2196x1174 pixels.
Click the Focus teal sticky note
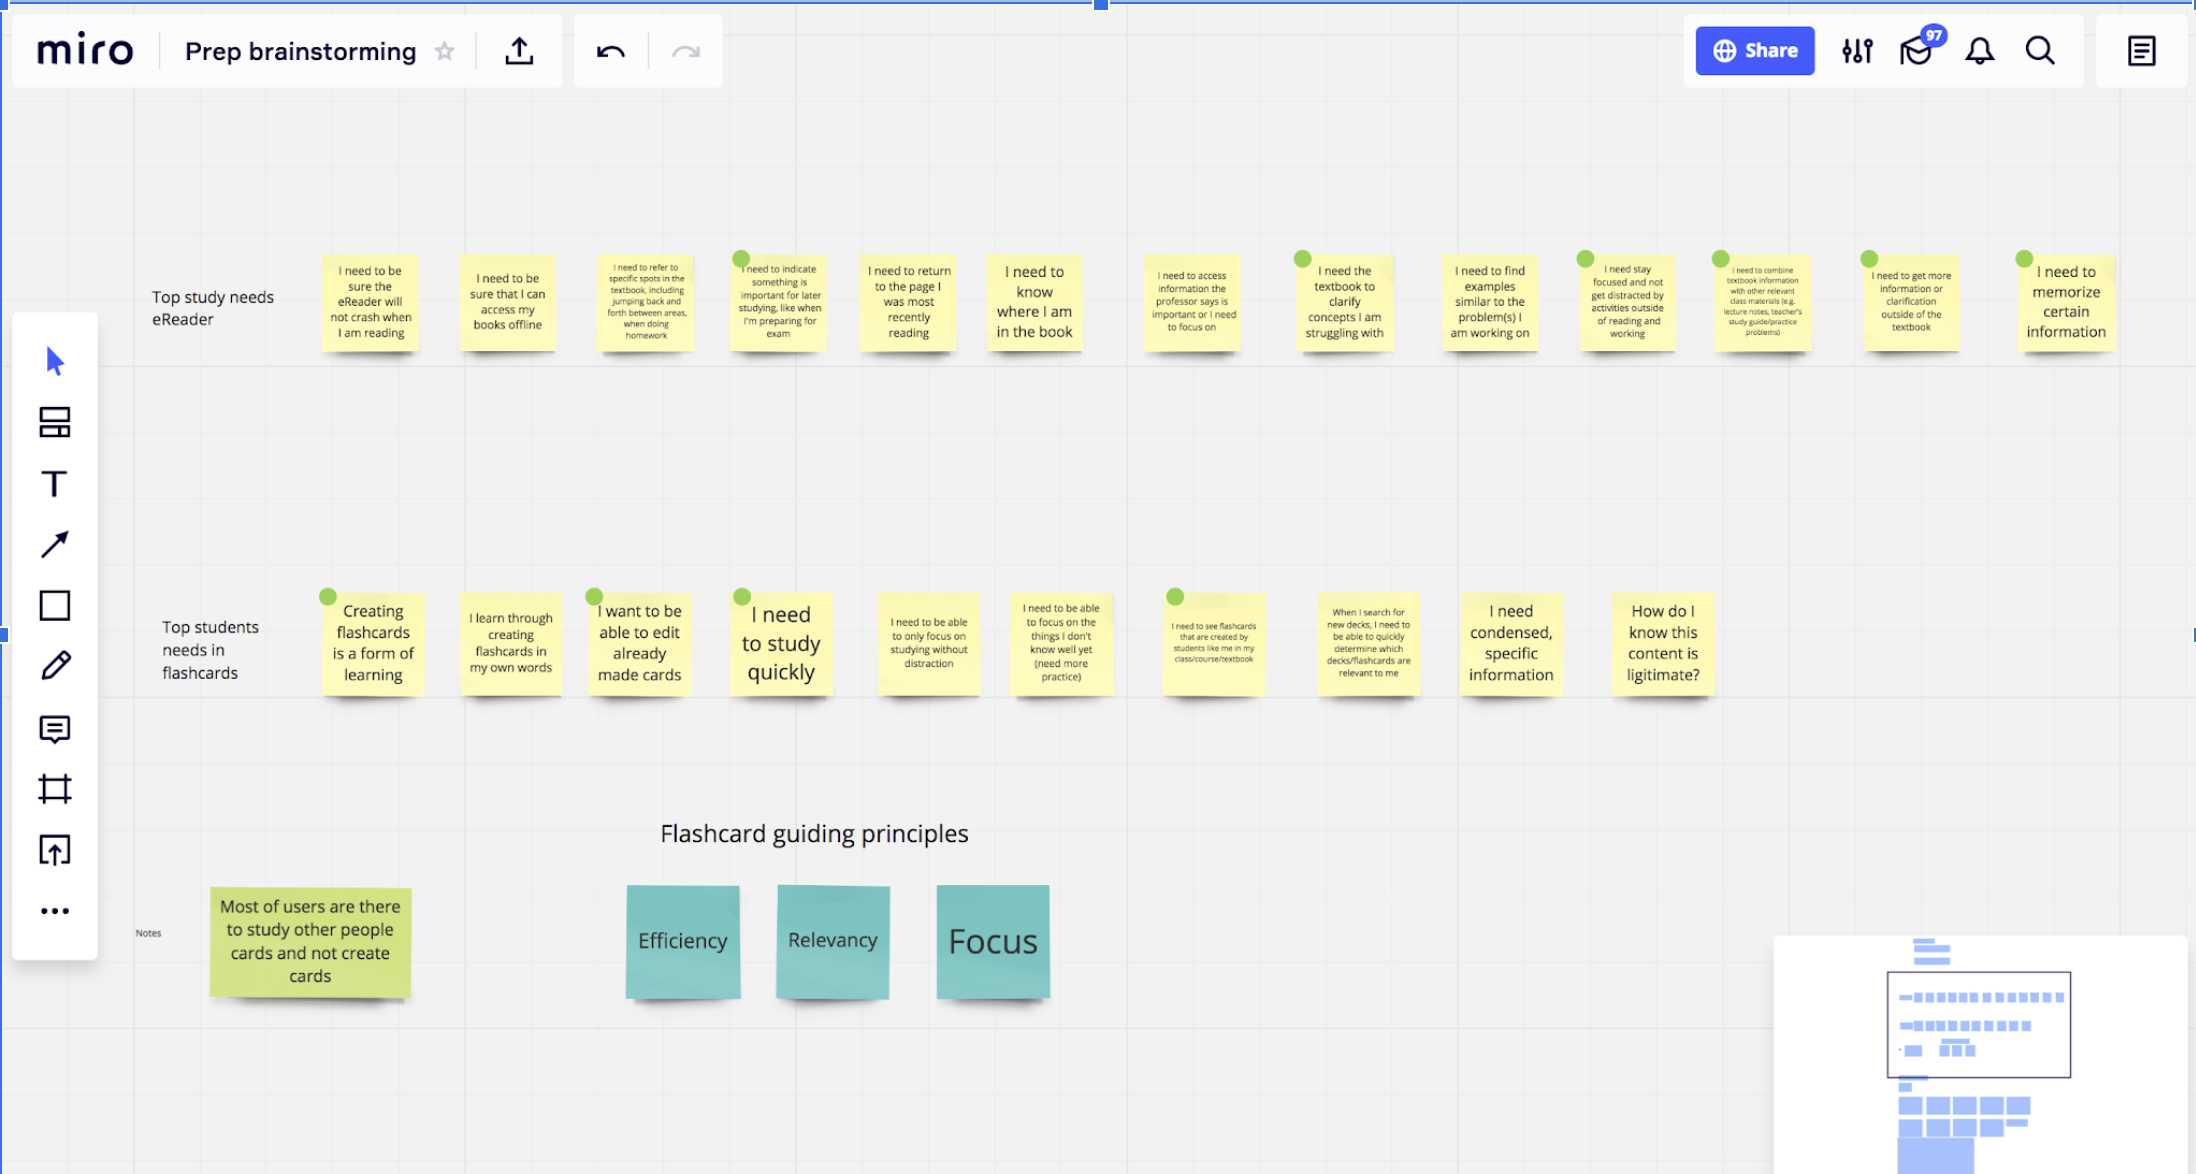click(993, 941)
